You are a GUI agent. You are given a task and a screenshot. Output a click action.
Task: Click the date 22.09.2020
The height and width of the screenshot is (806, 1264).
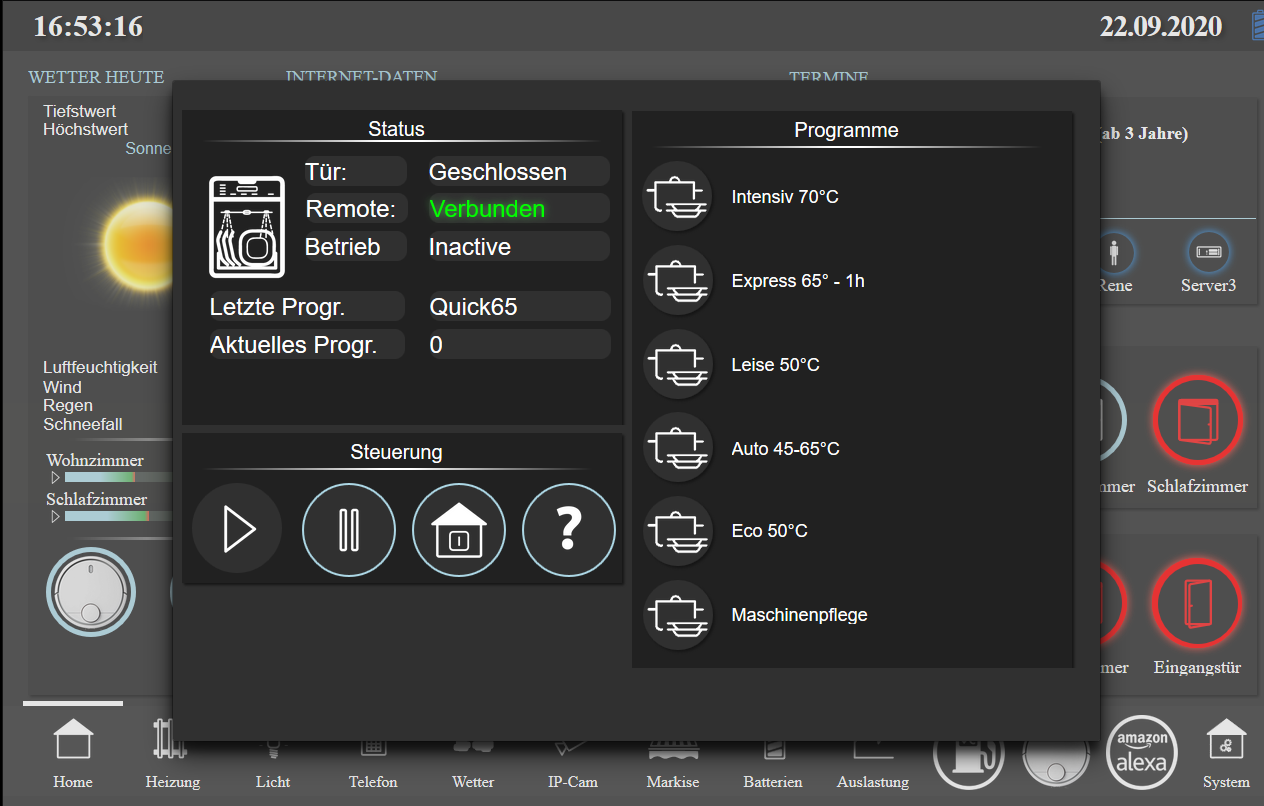1161,26
